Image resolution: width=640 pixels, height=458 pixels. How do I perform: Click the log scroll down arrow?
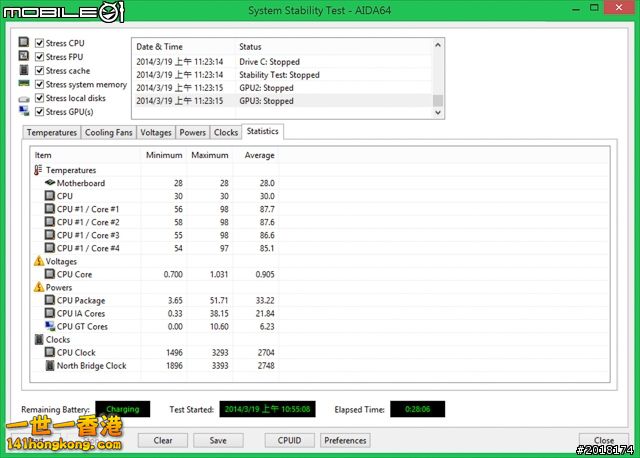click(438, 112)
